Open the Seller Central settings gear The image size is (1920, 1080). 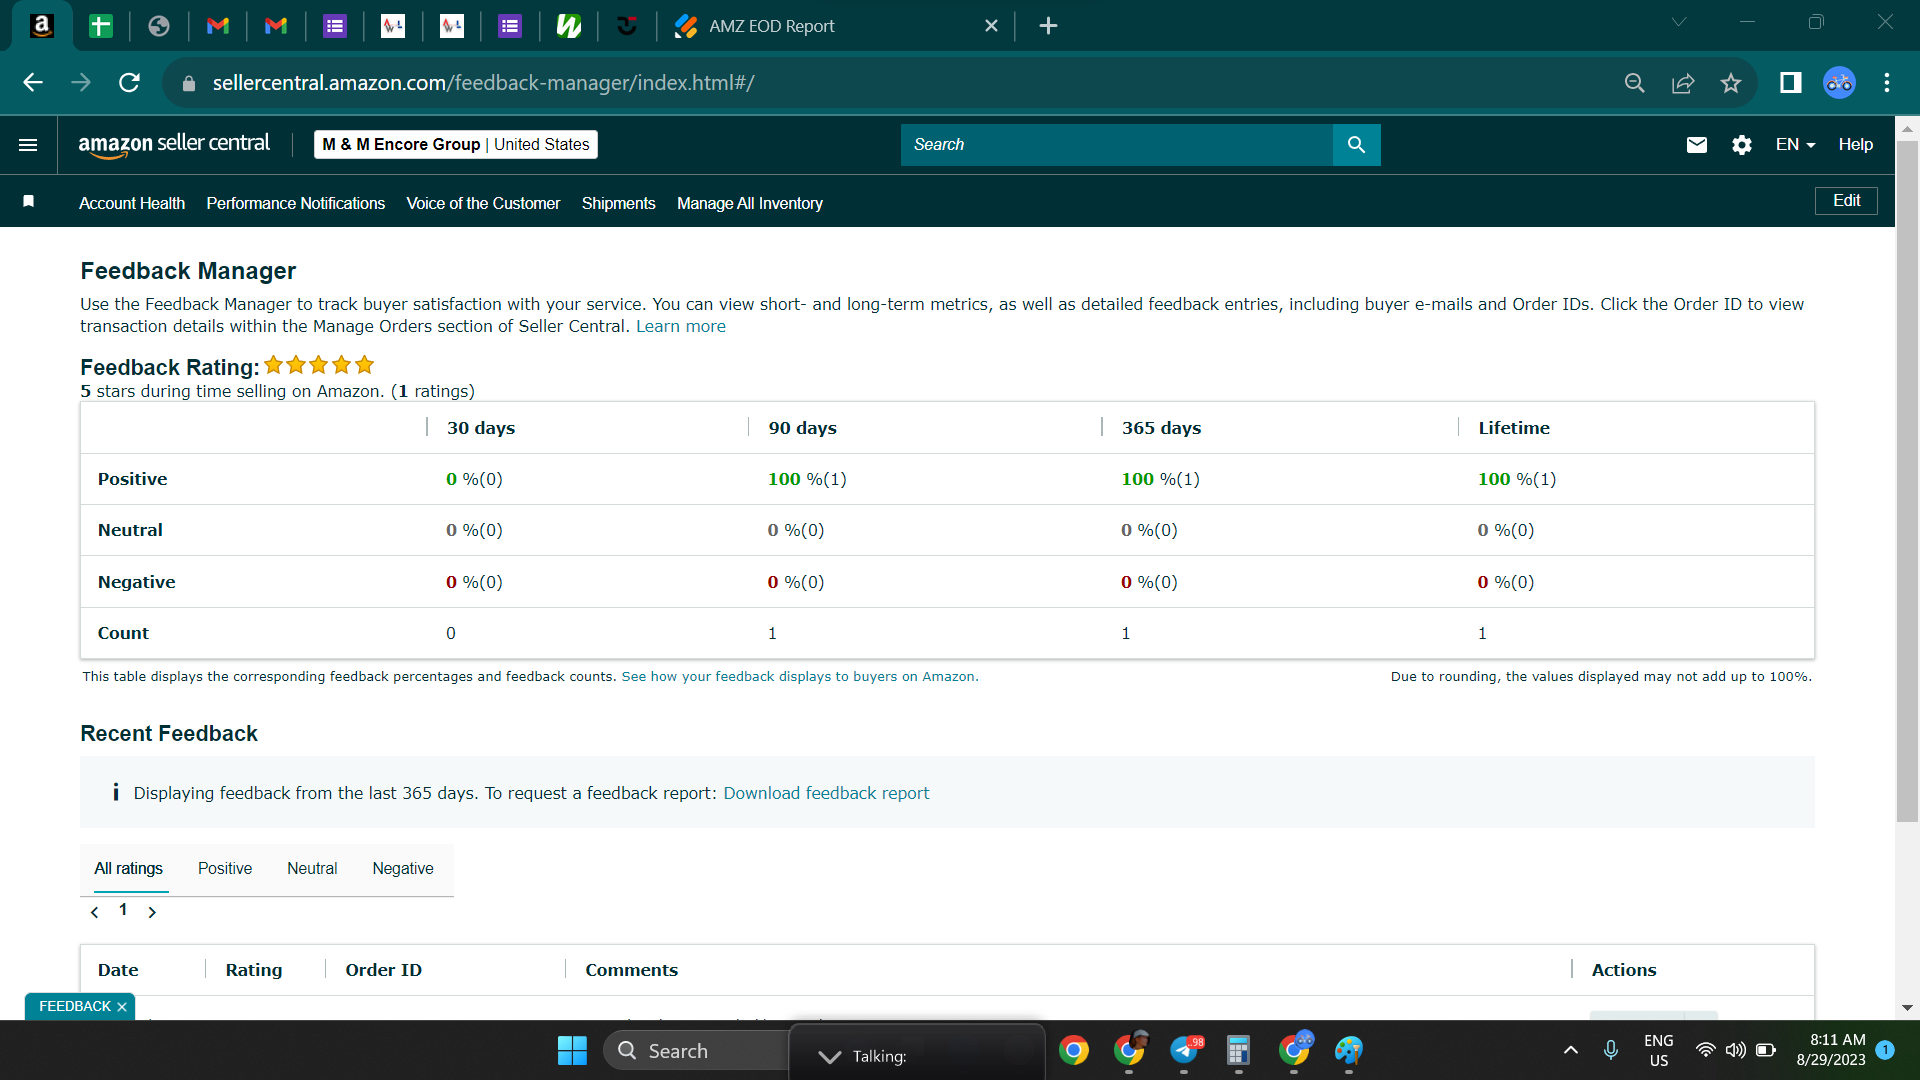[x=1742, y=145]
